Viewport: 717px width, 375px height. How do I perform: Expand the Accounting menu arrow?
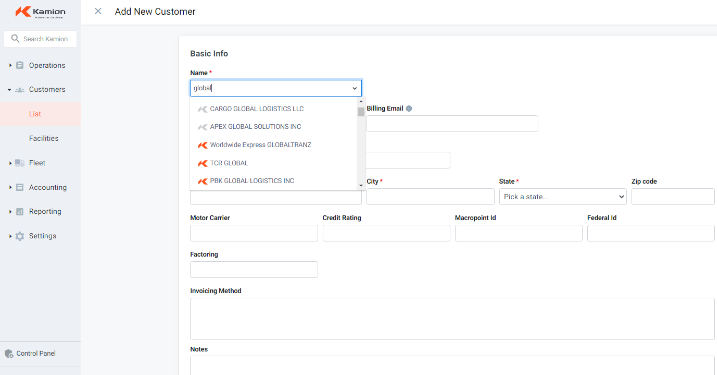tap(10, 187)
